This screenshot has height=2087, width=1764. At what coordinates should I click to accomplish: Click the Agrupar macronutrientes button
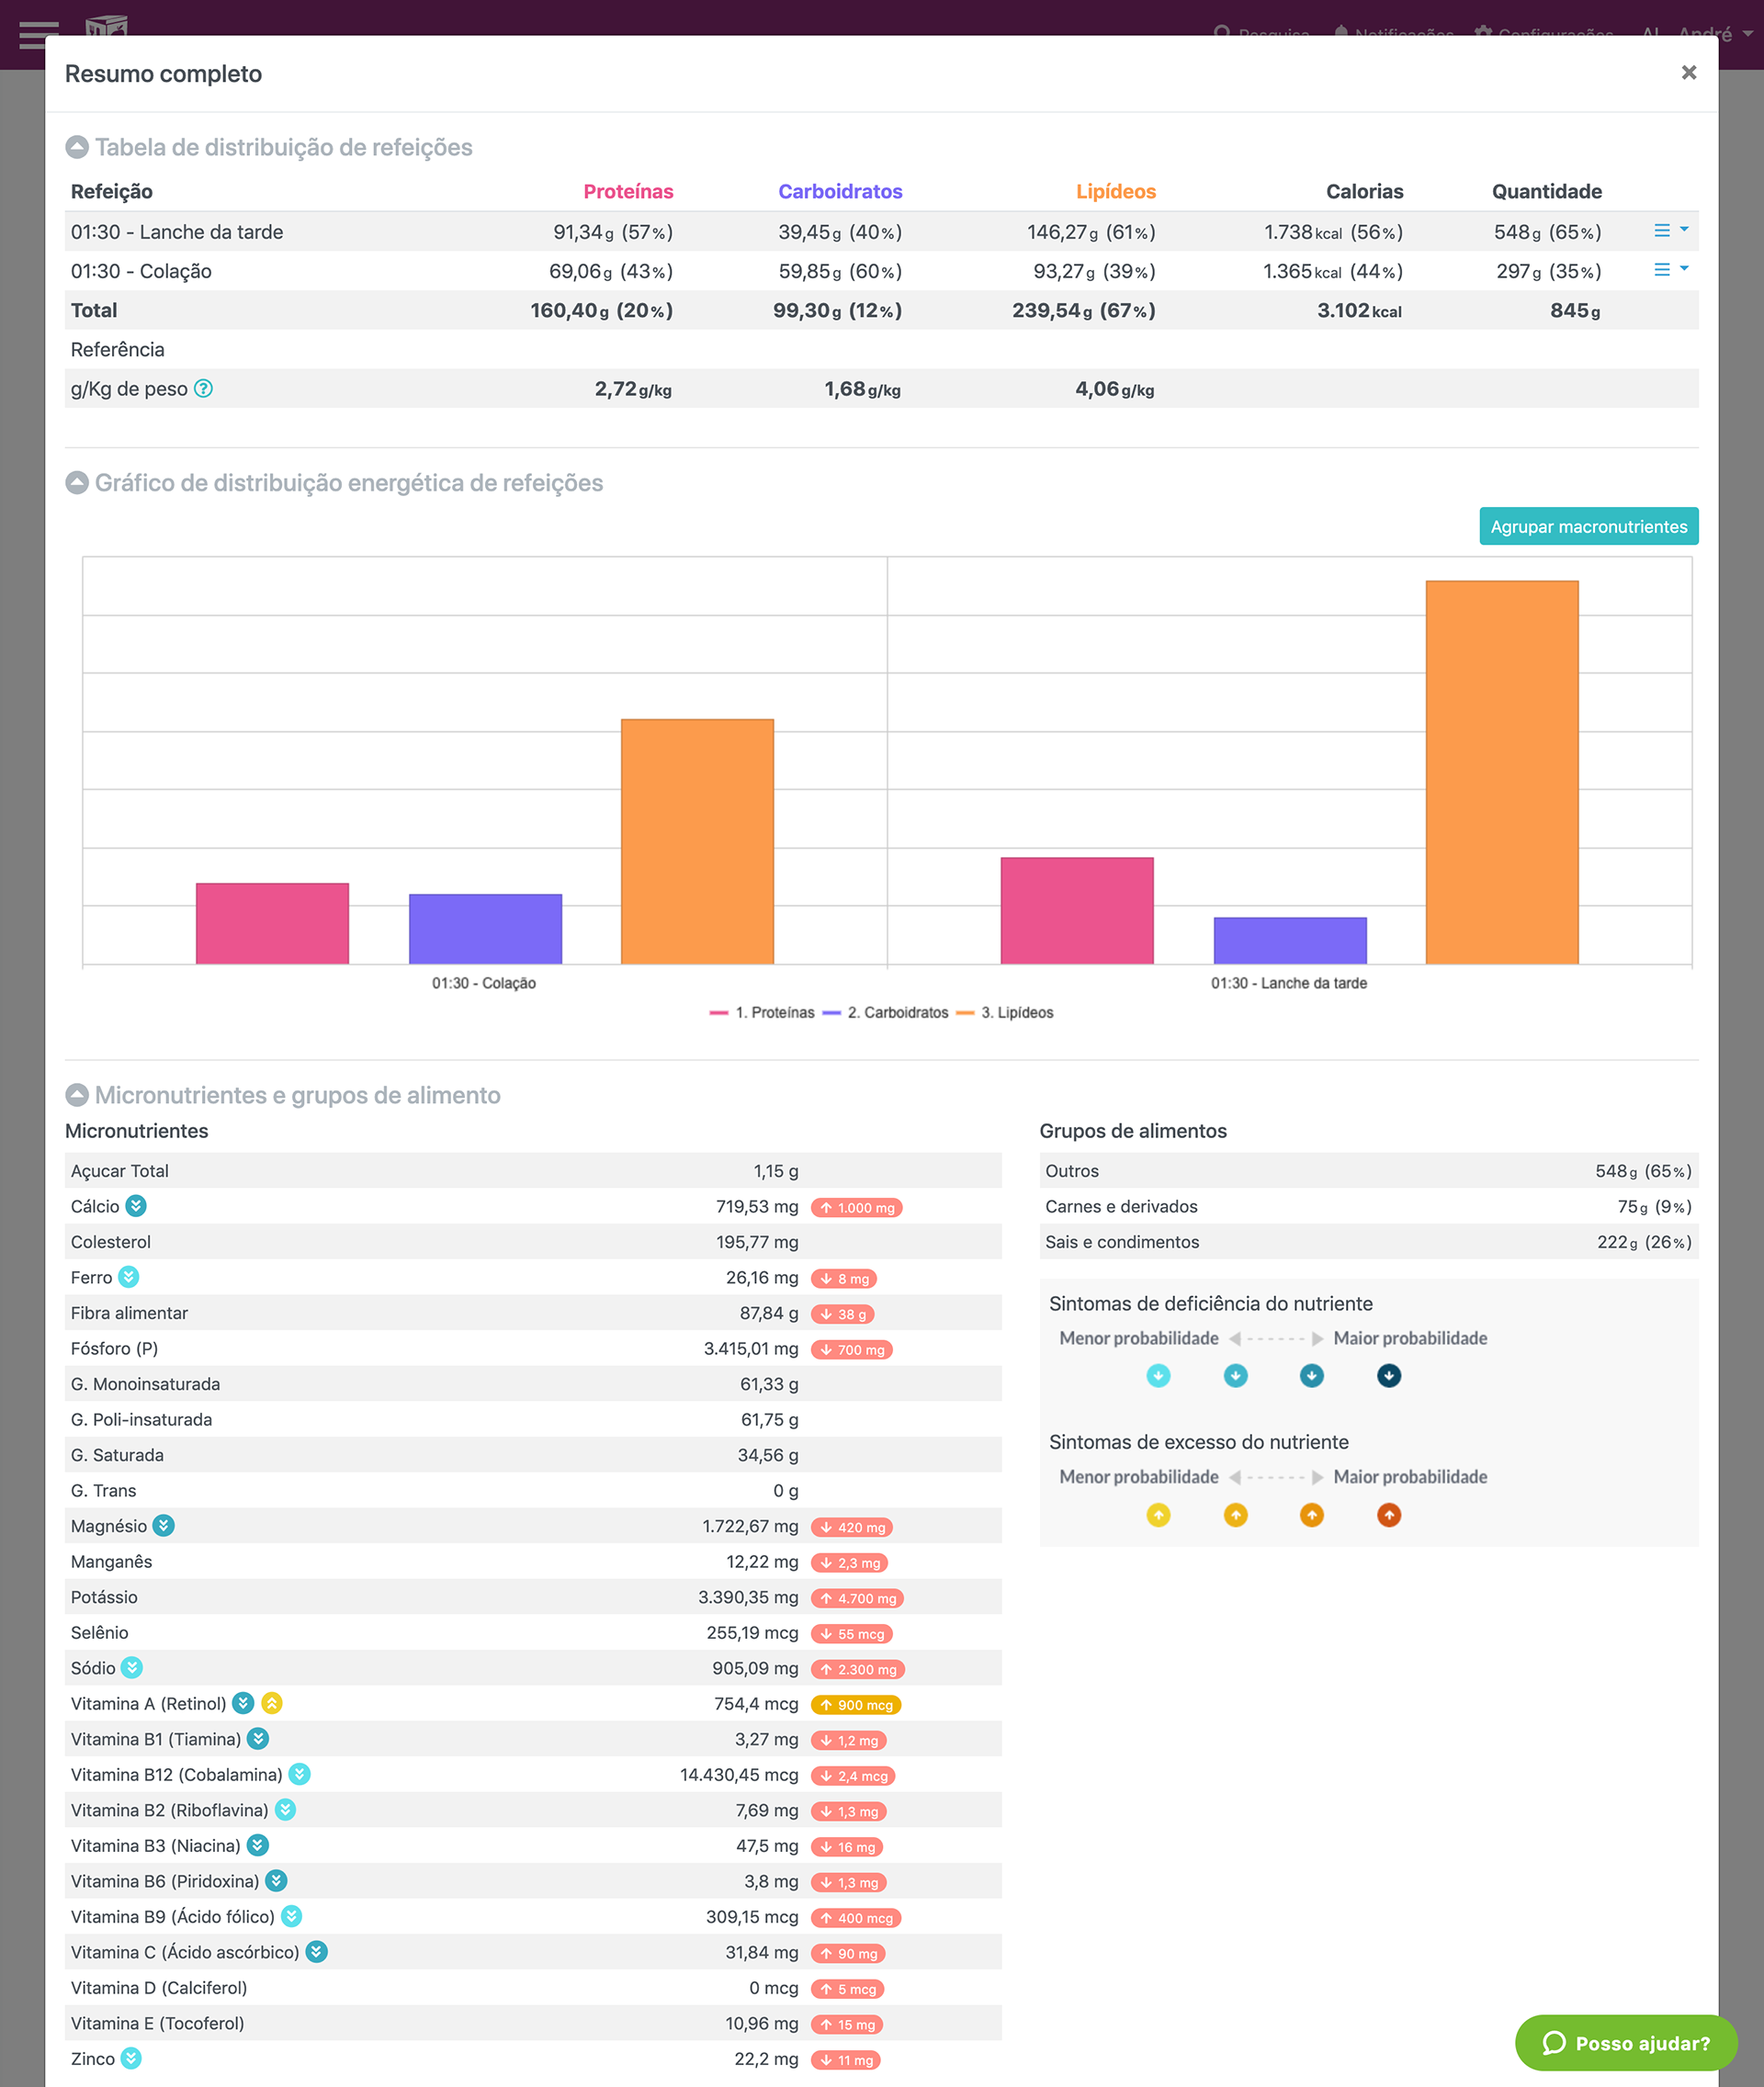click(x=1588, y=526)
